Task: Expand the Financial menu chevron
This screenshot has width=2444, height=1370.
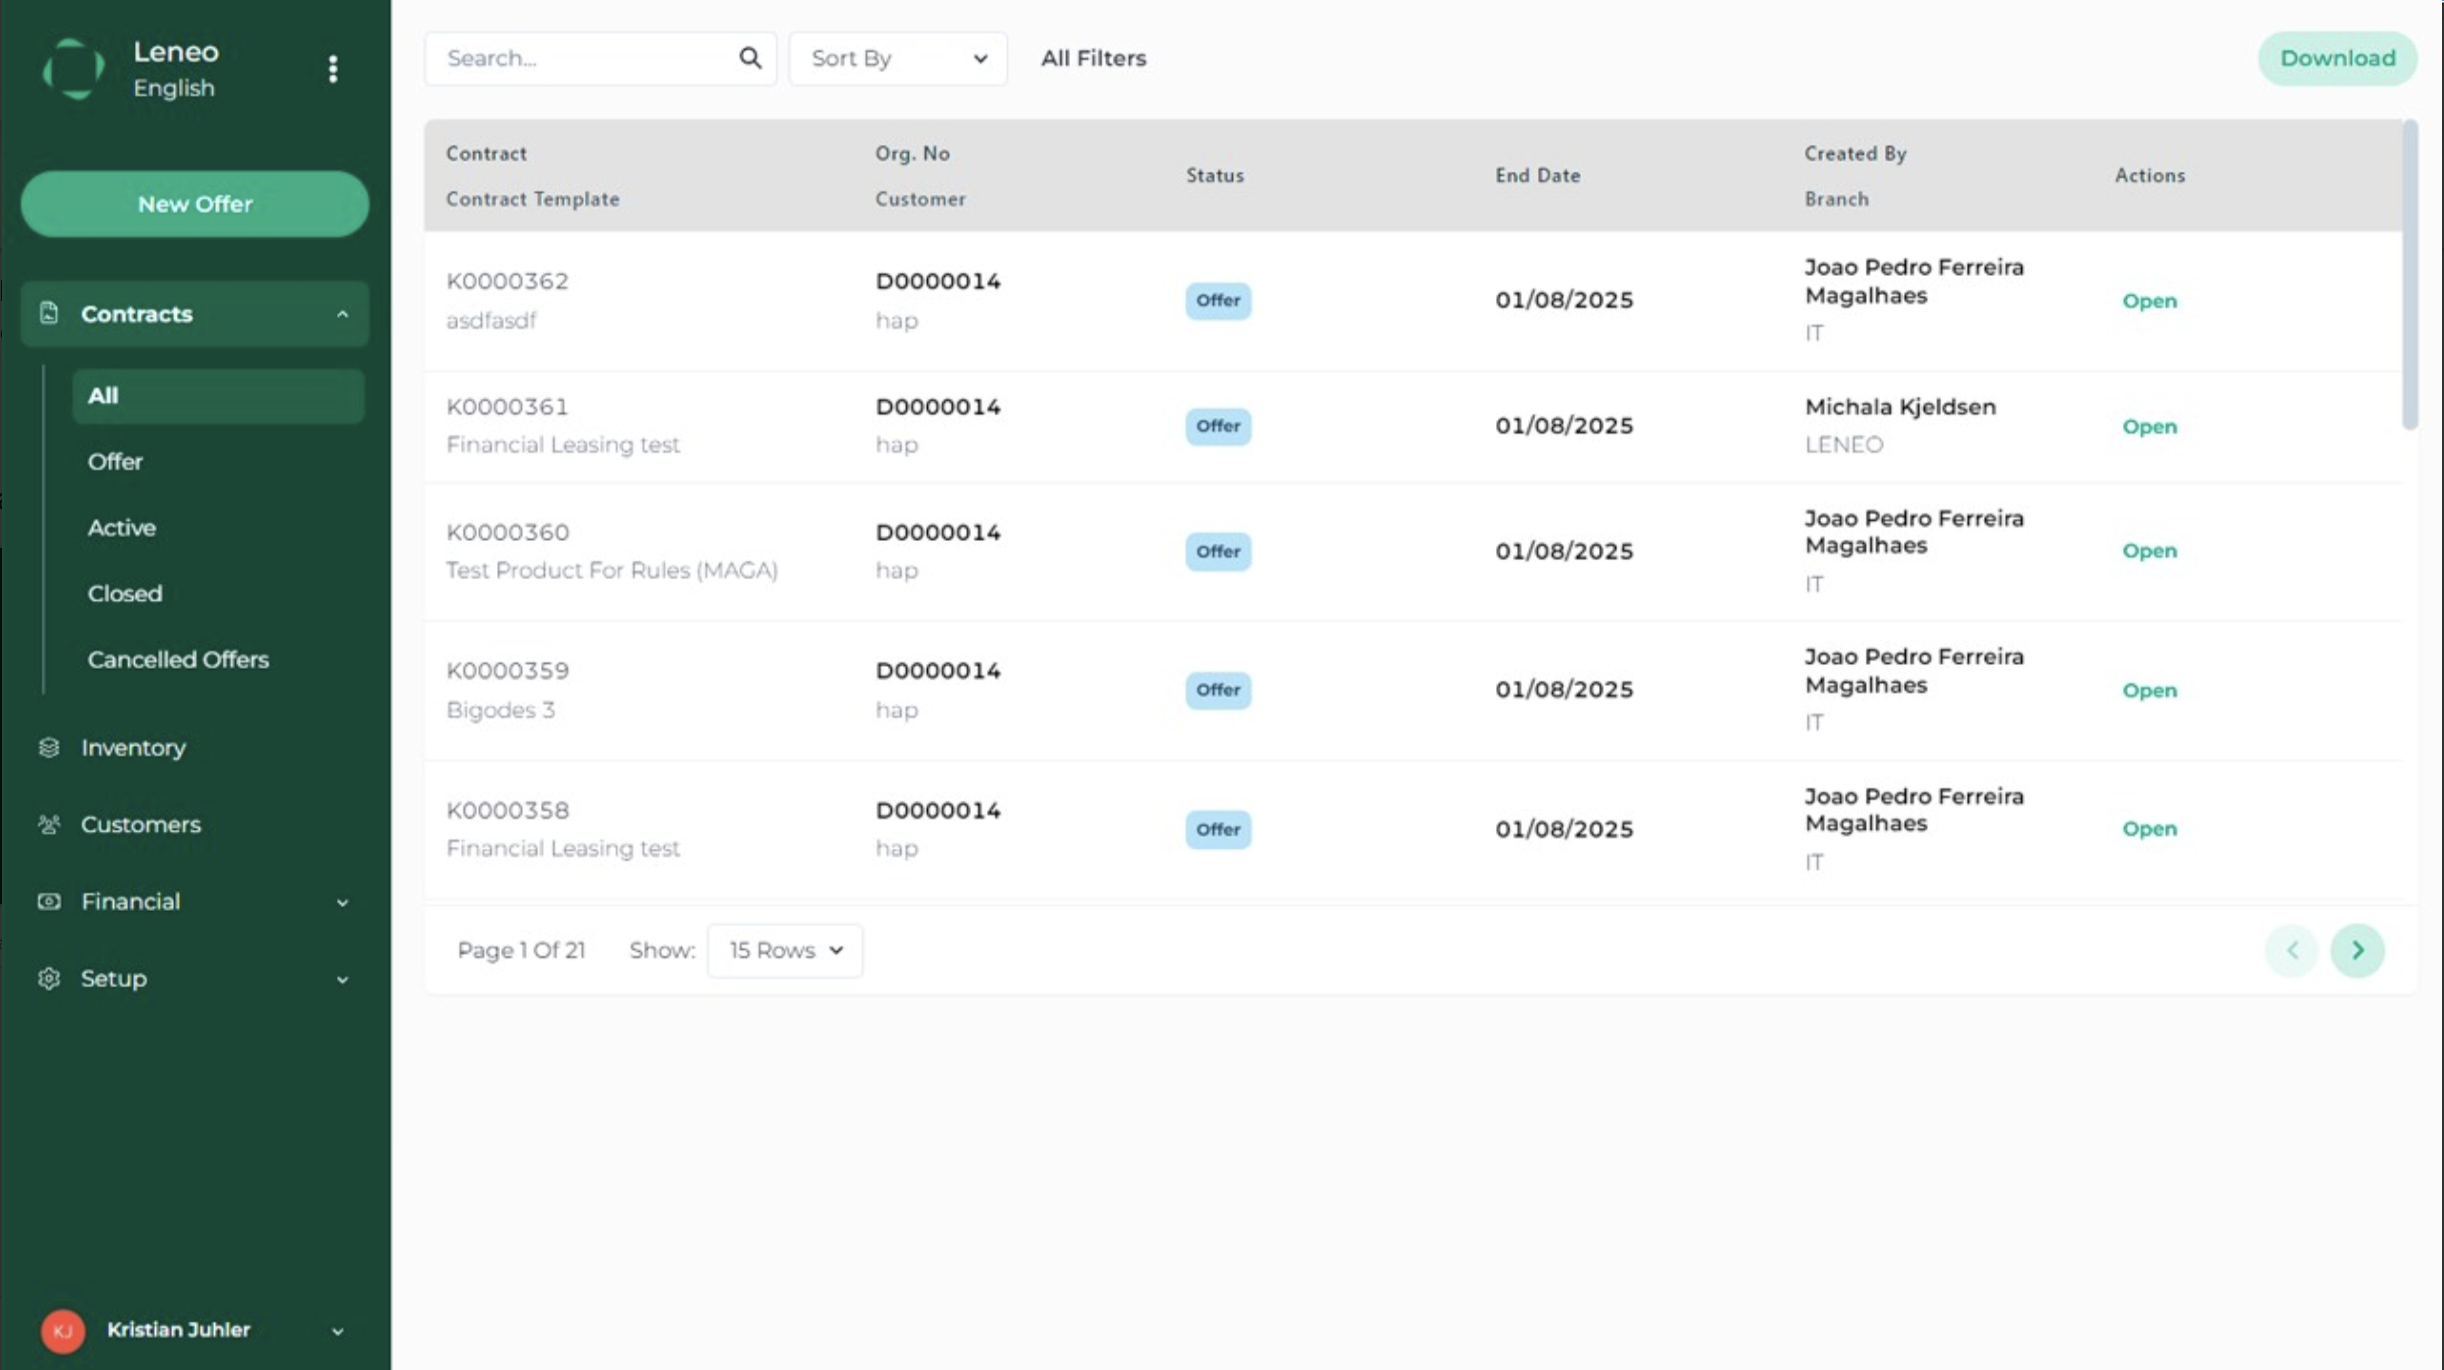Action: pyautogui.click(x=342, y=902)
